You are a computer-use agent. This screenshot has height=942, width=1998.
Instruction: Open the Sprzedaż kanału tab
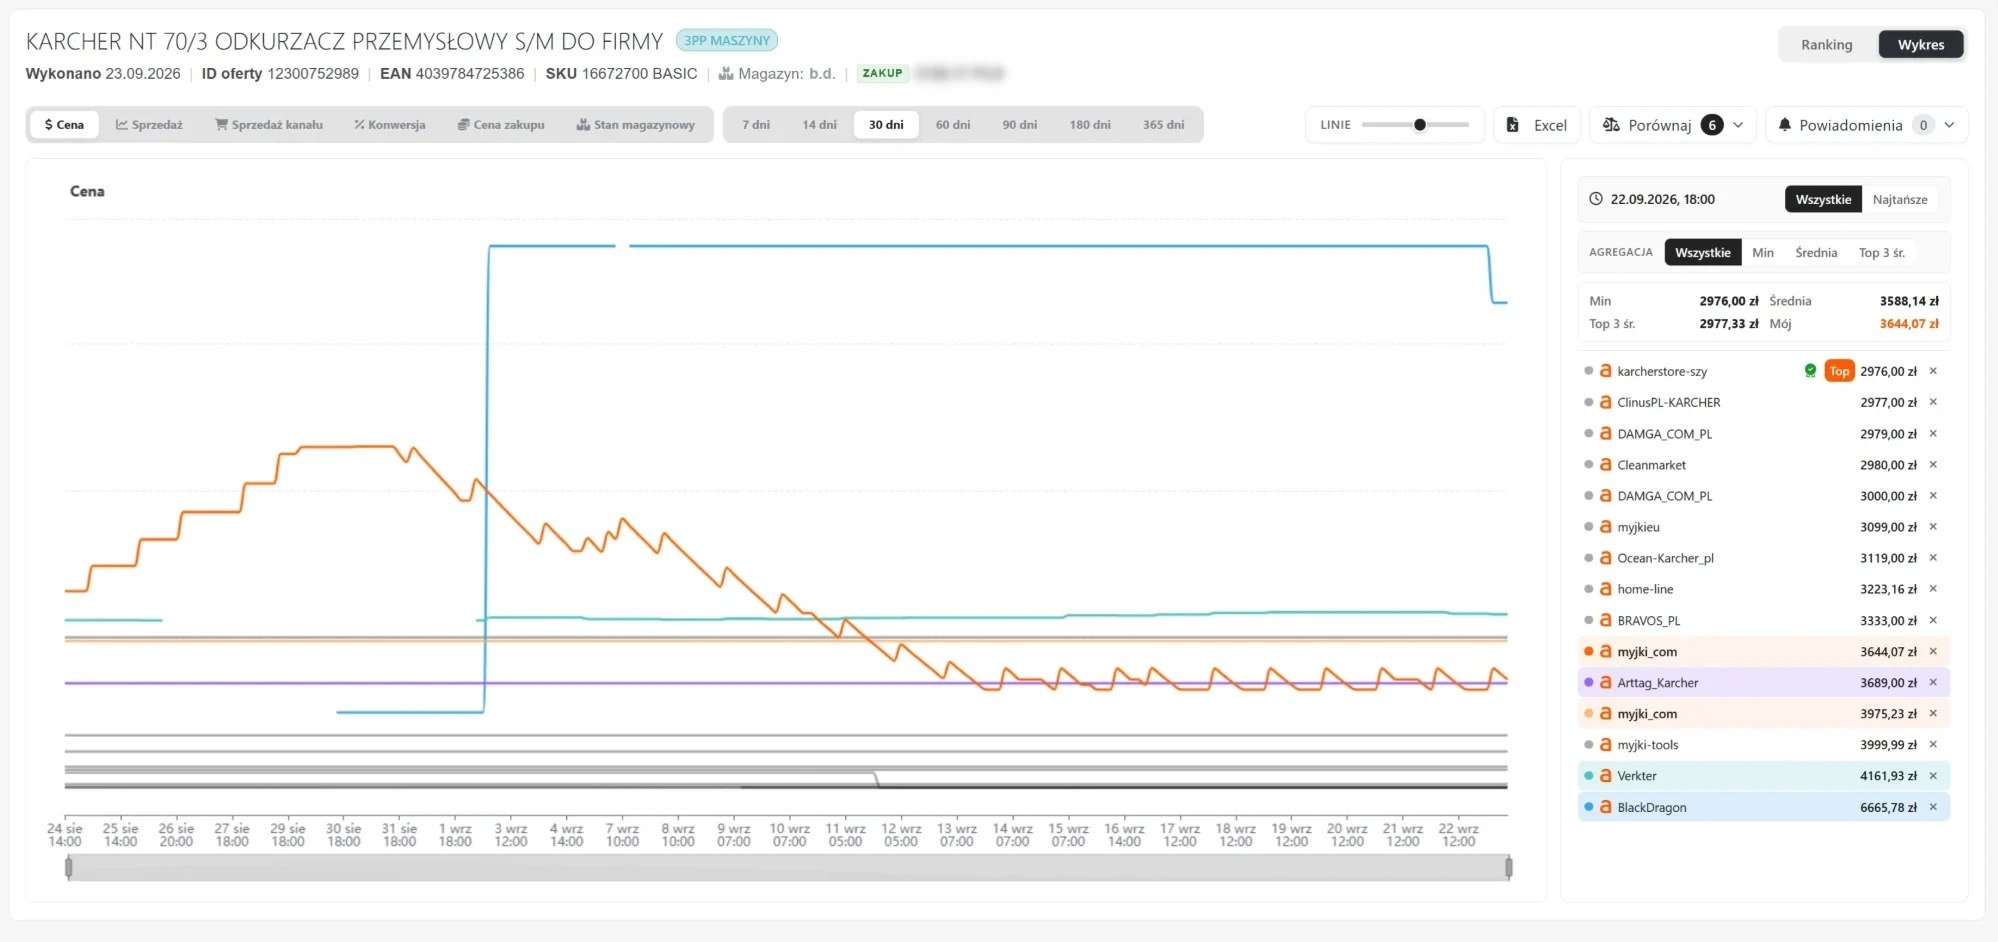(269, 125)
